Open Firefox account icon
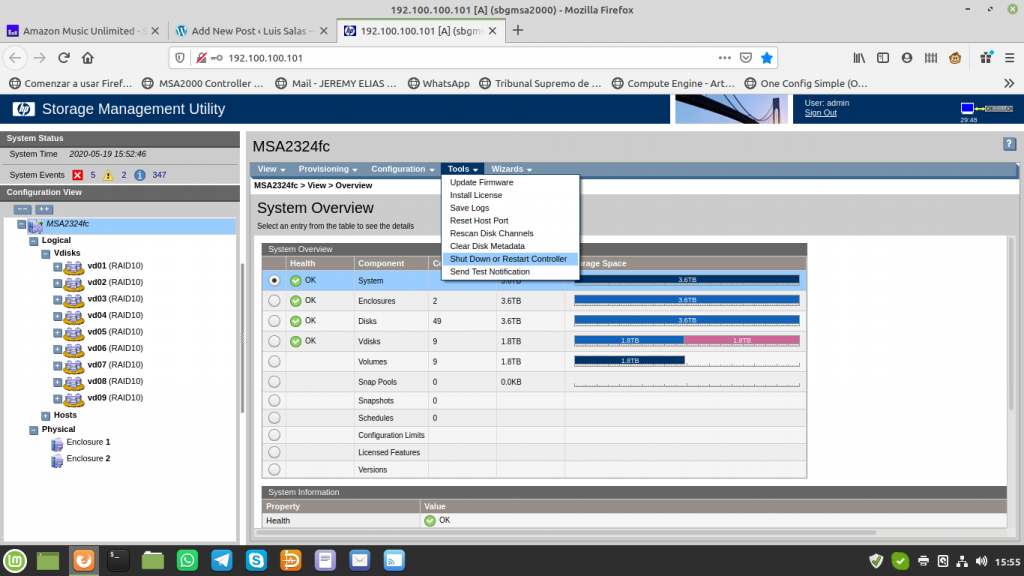1024x576 pixels. [x=906, y=57]
